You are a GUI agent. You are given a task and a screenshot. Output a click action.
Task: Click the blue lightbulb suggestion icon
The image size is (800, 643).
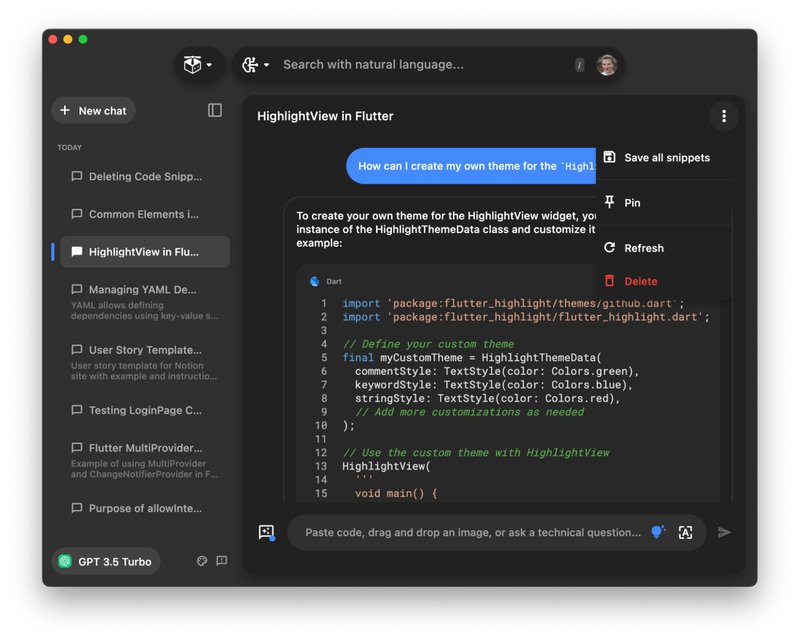tap(658, 532)
